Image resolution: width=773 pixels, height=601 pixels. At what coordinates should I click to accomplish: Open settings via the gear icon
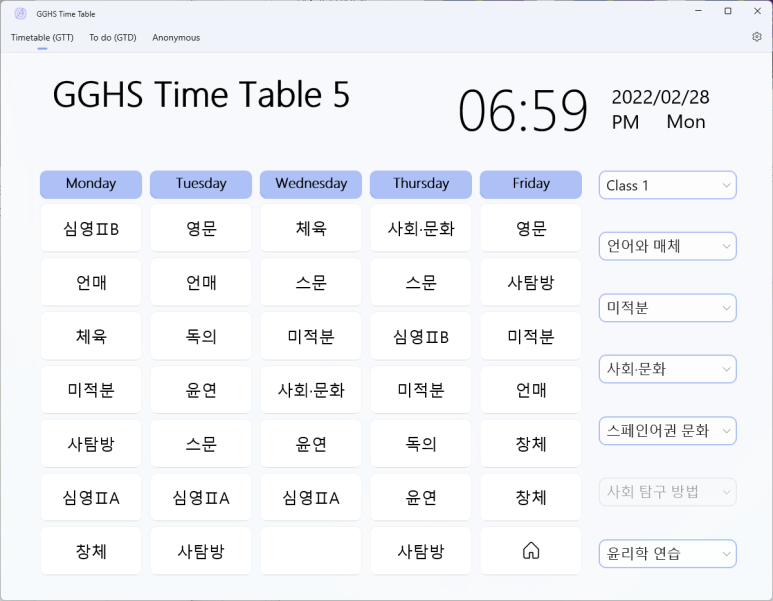tap(757, 37)
